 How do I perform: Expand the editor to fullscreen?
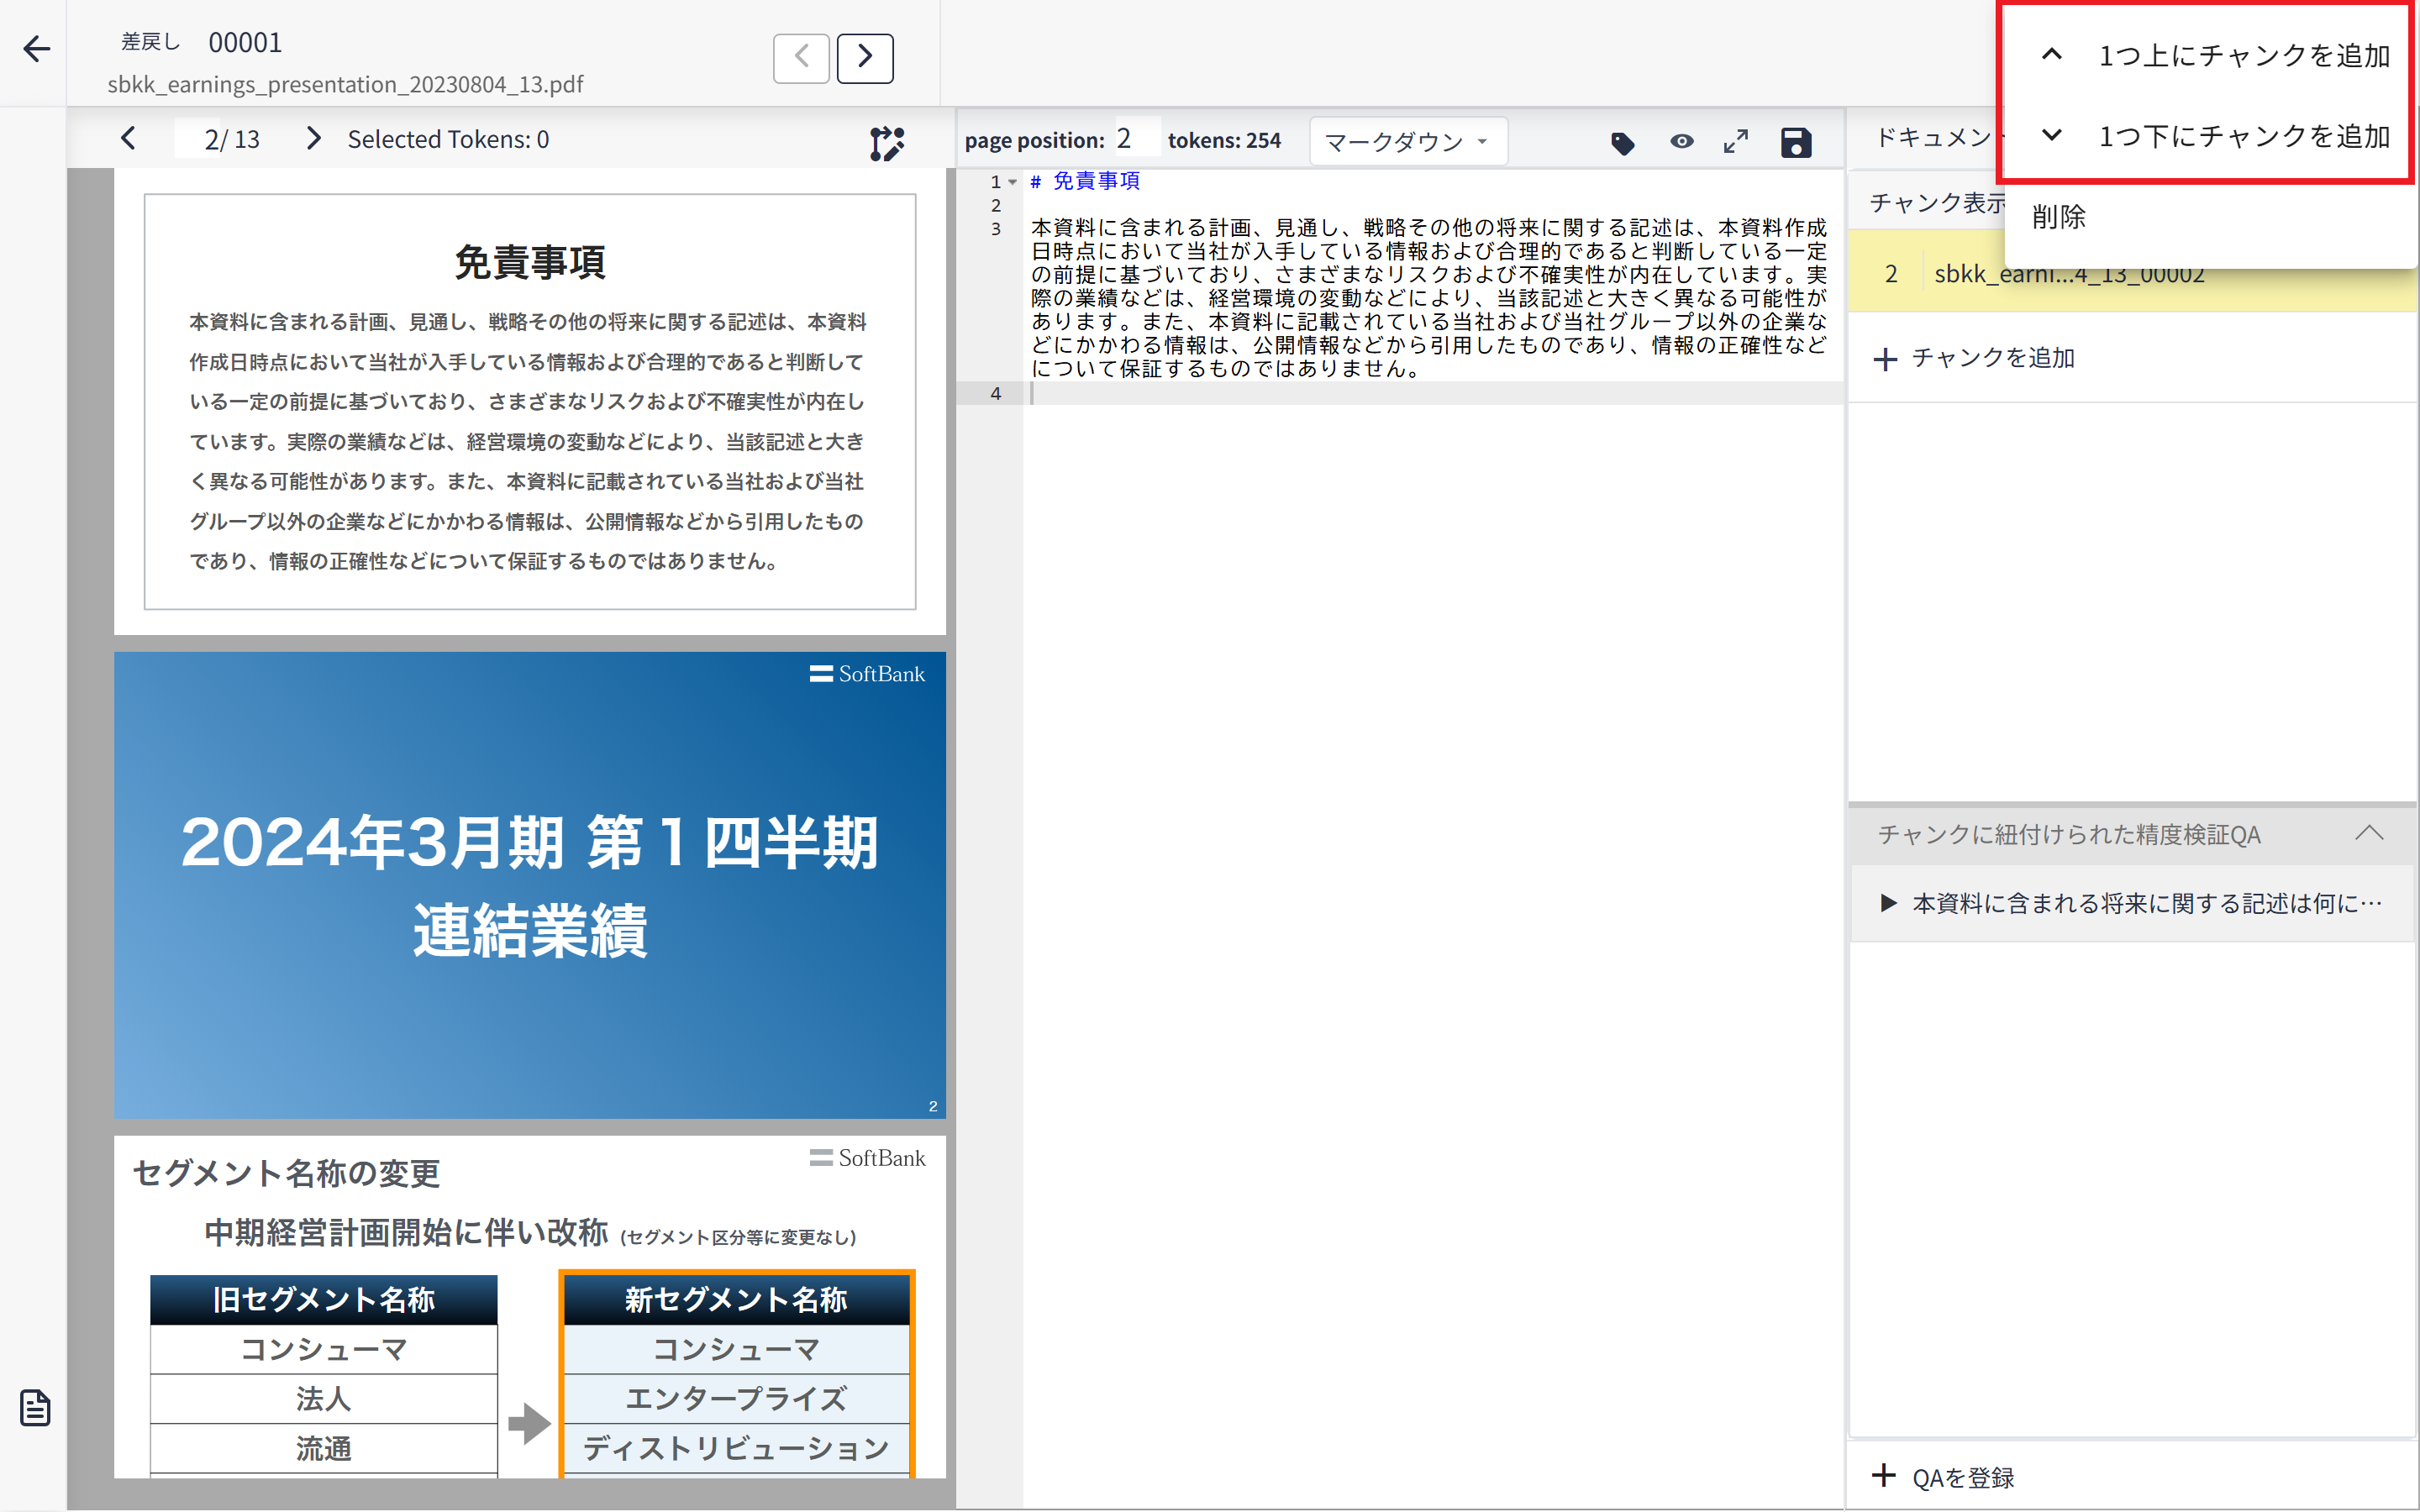1736,142
